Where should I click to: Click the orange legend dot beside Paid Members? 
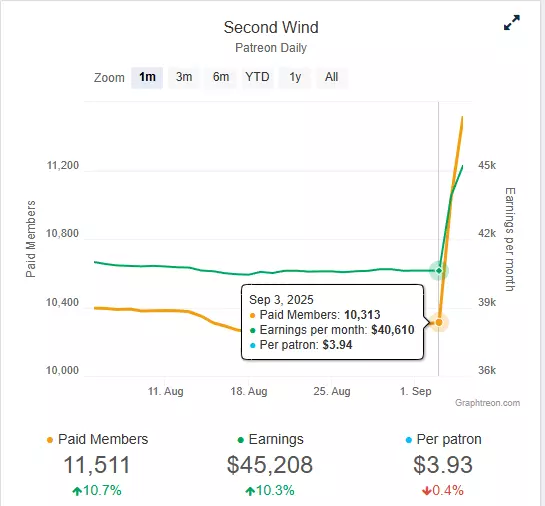[x=50, y=440]
